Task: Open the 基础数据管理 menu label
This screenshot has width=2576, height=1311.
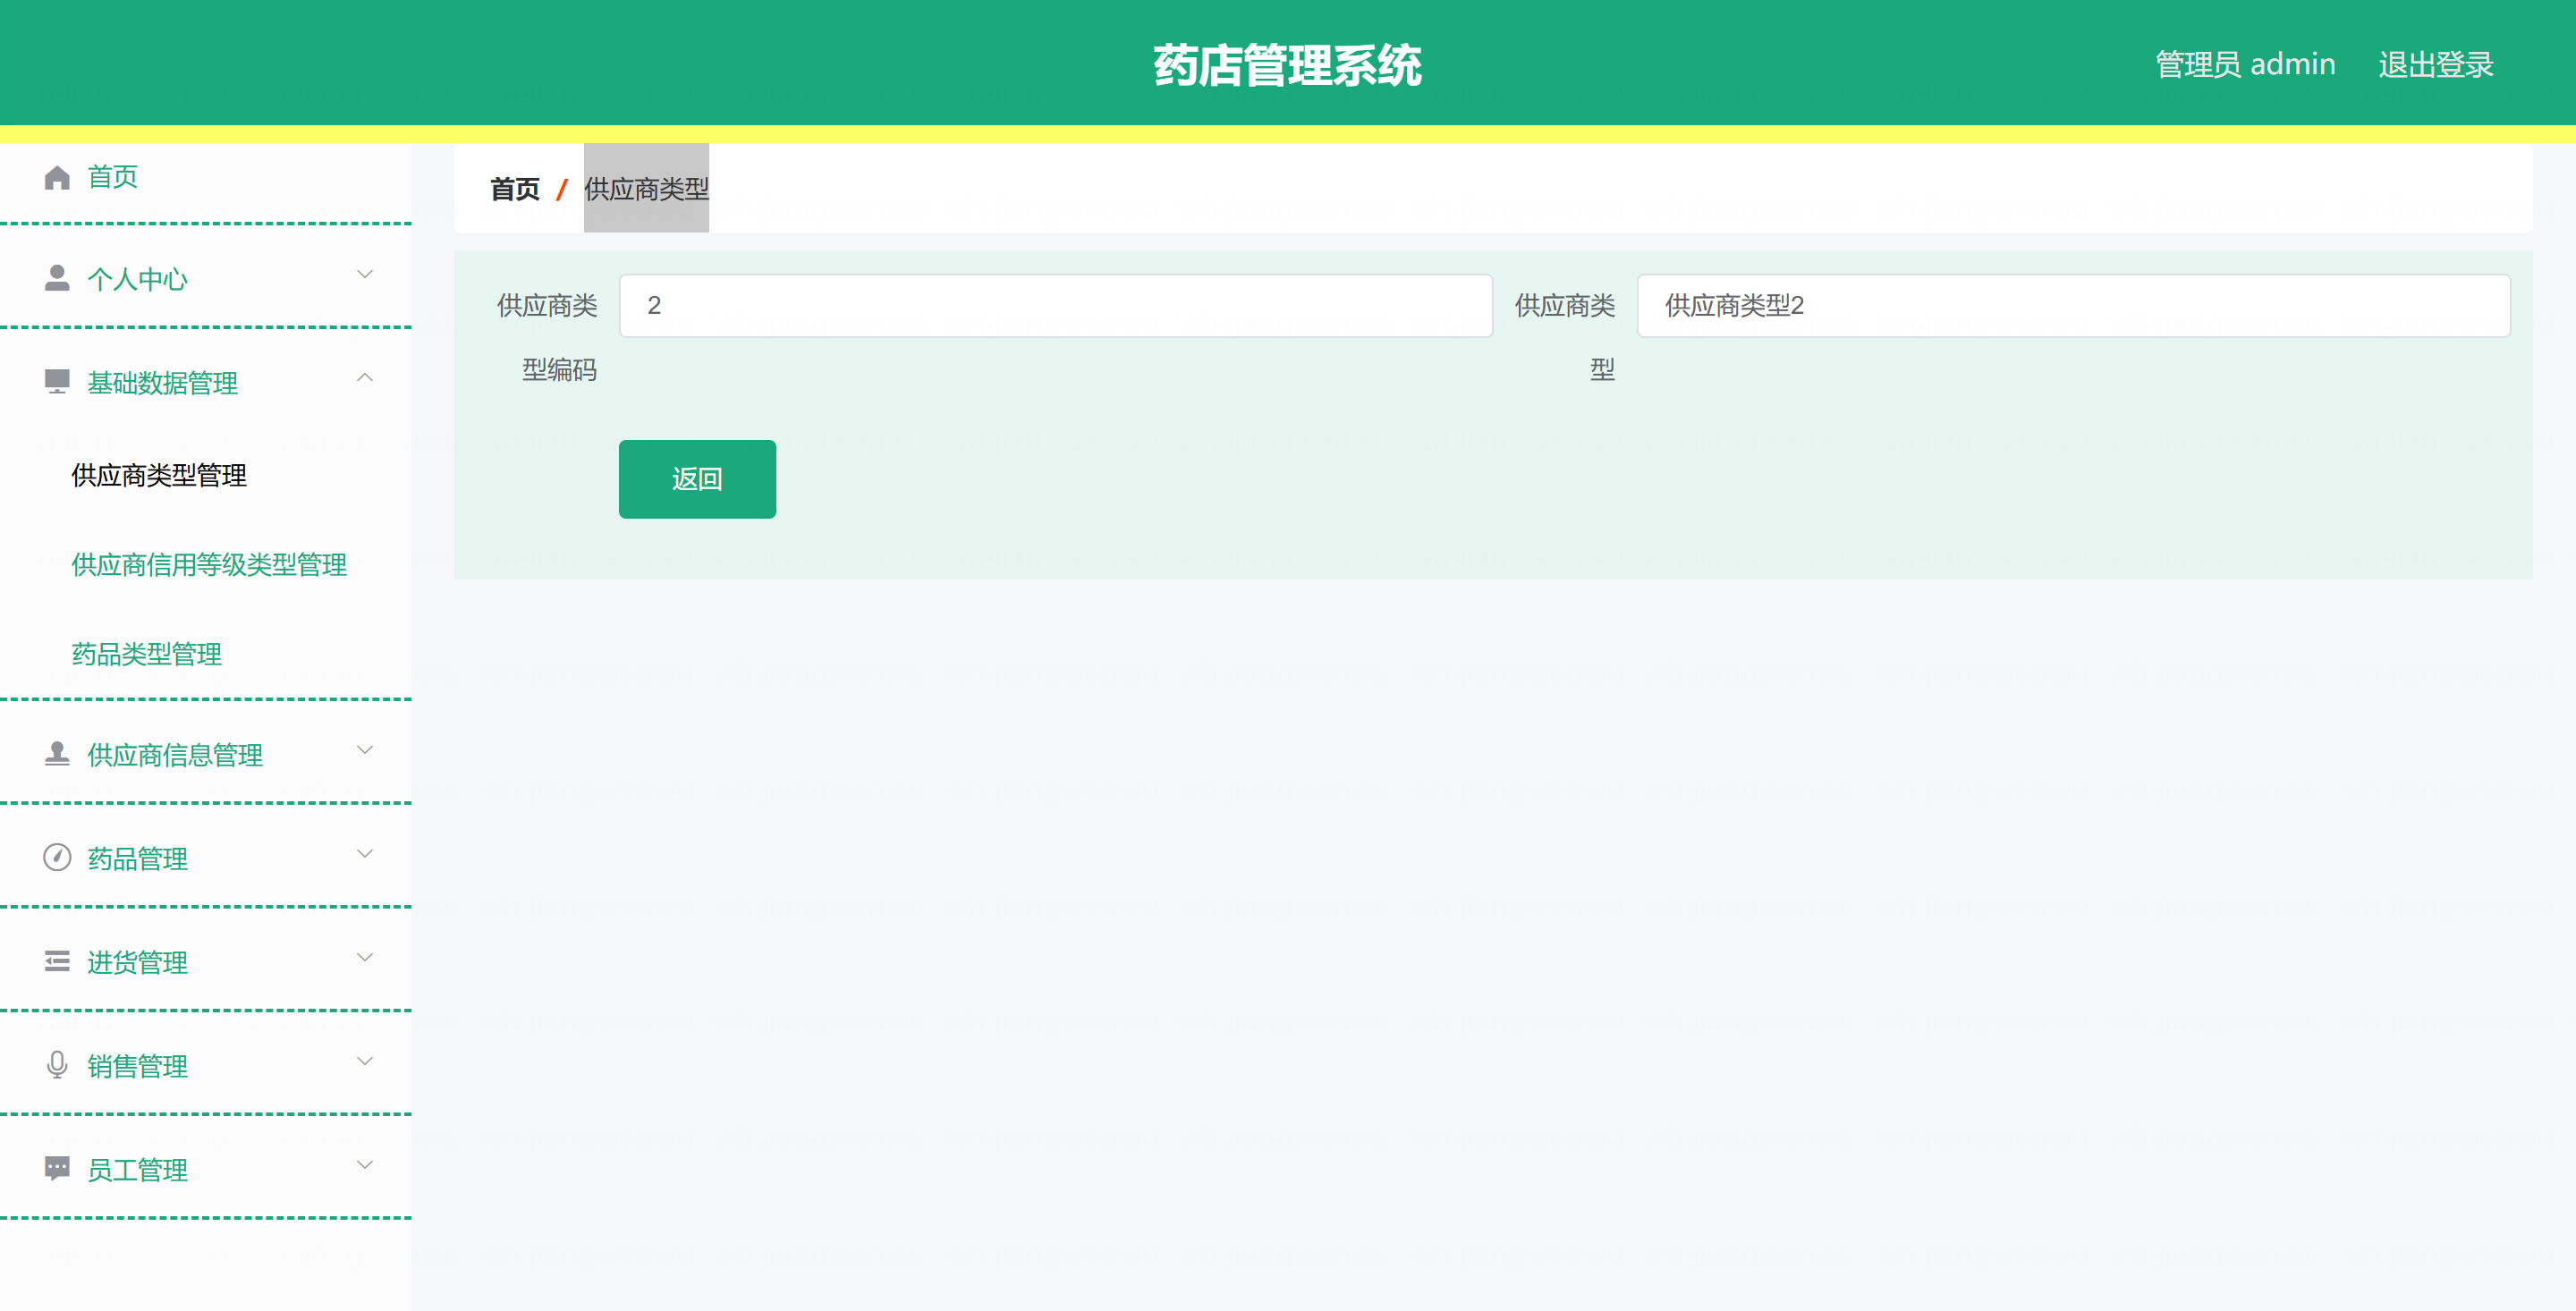Action: [163, 383]
